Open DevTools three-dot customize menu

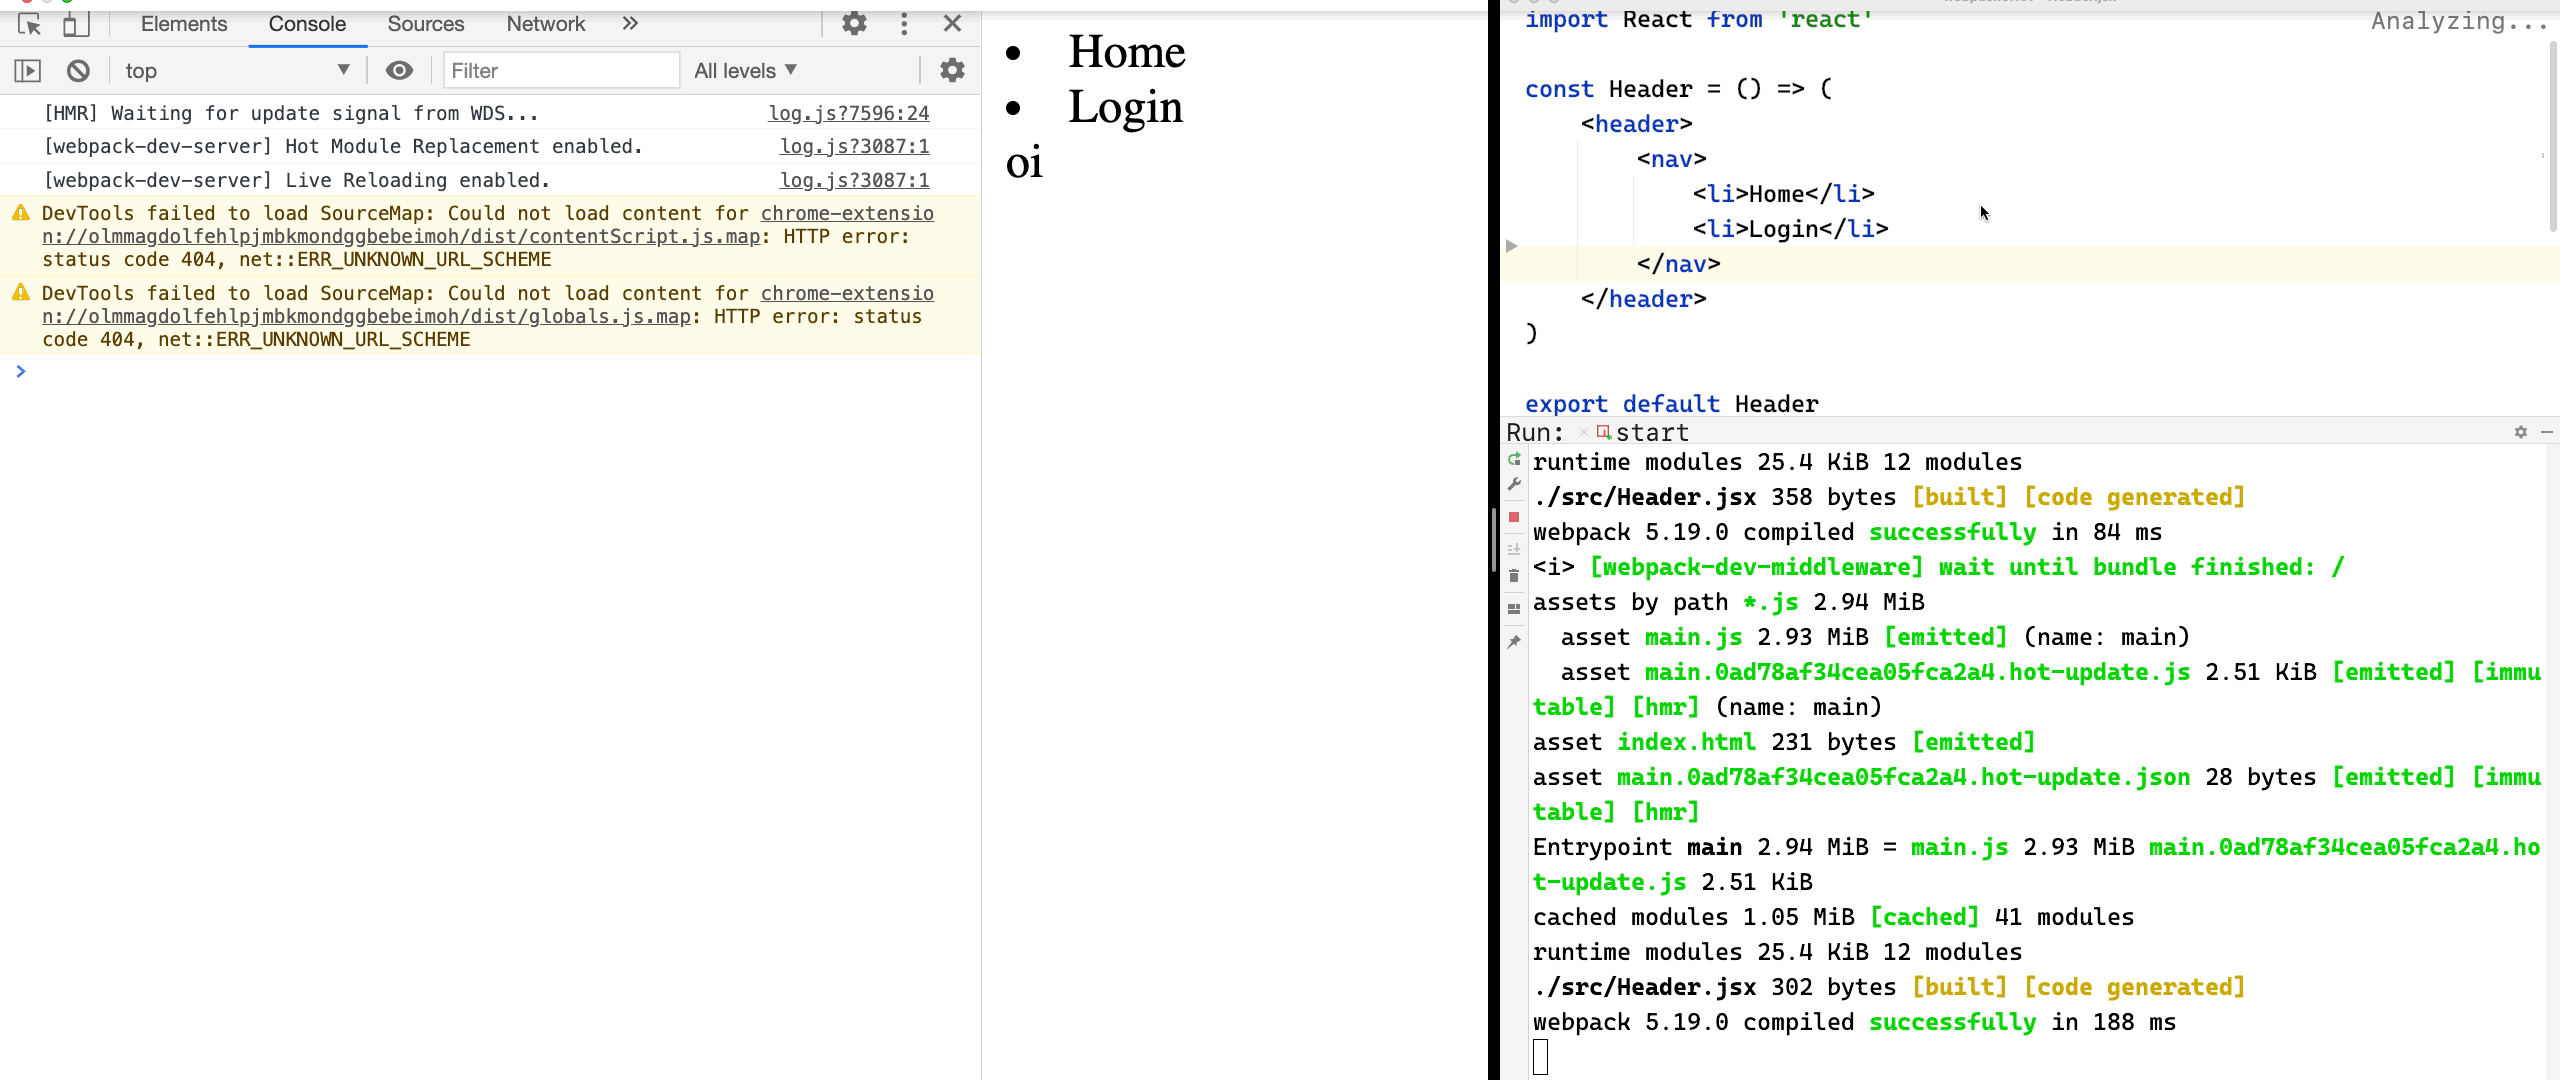(904, 24)
